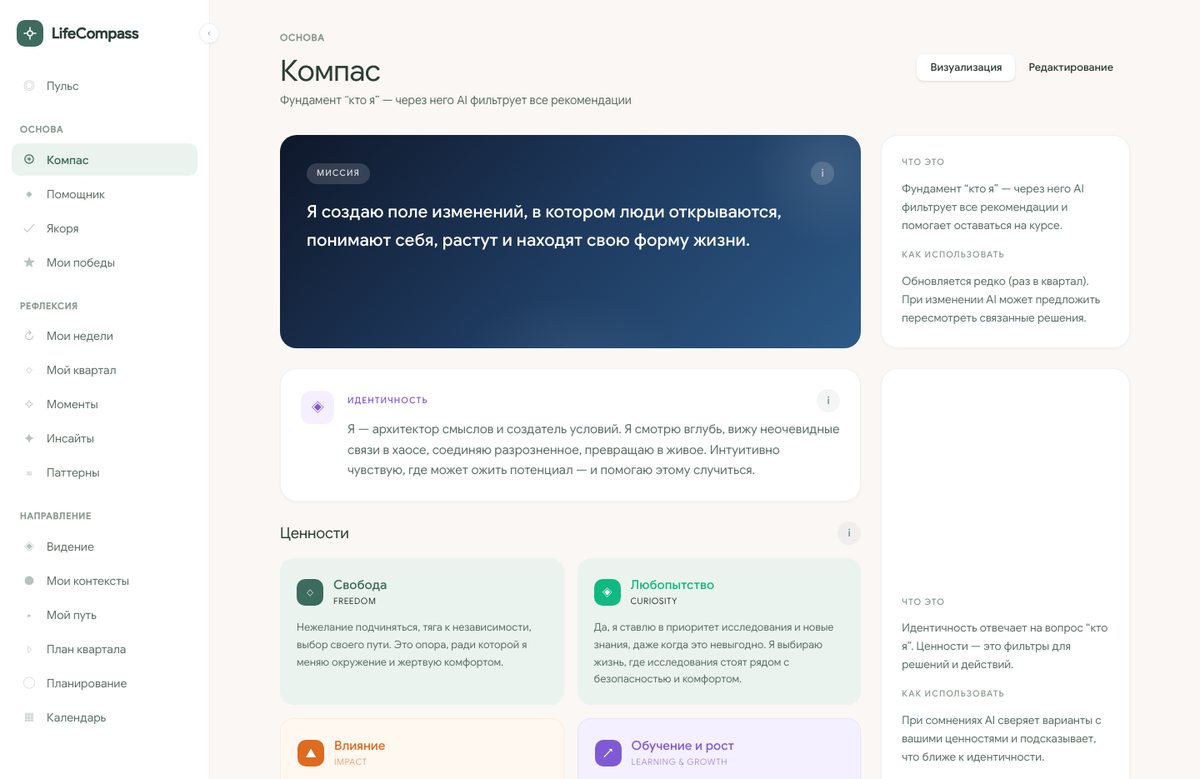The image size is (1200, 779).
Task: Open Мой путь in the sidebar
Action: (x=105, y=615)
